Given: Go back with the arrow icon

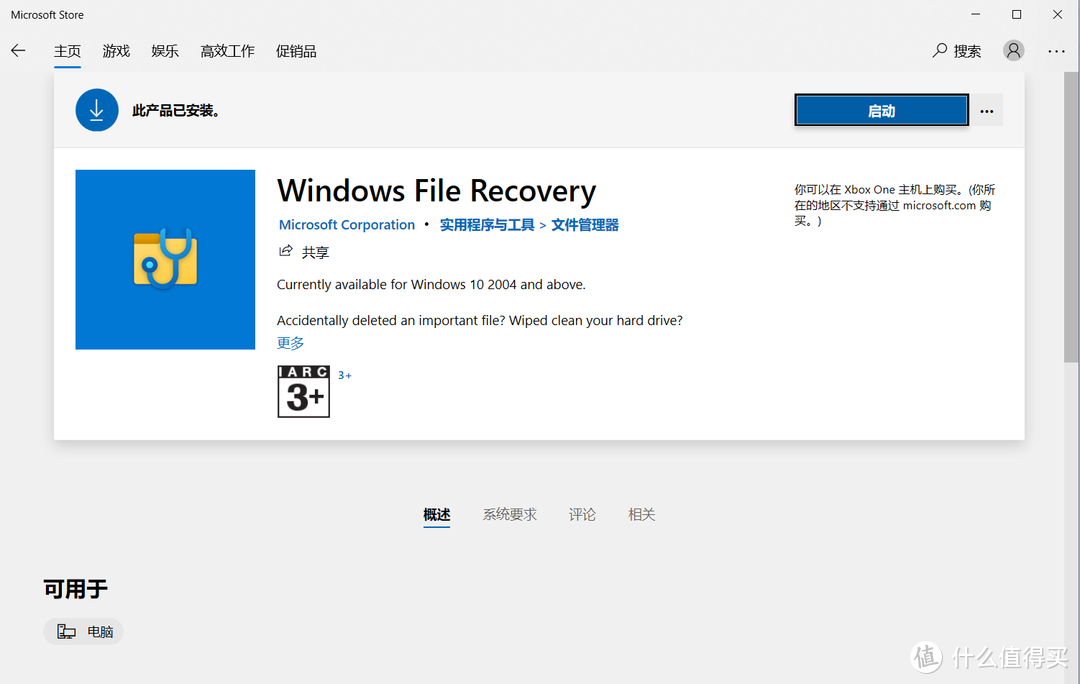Looking at the screenshot, I should click(18, 50).
